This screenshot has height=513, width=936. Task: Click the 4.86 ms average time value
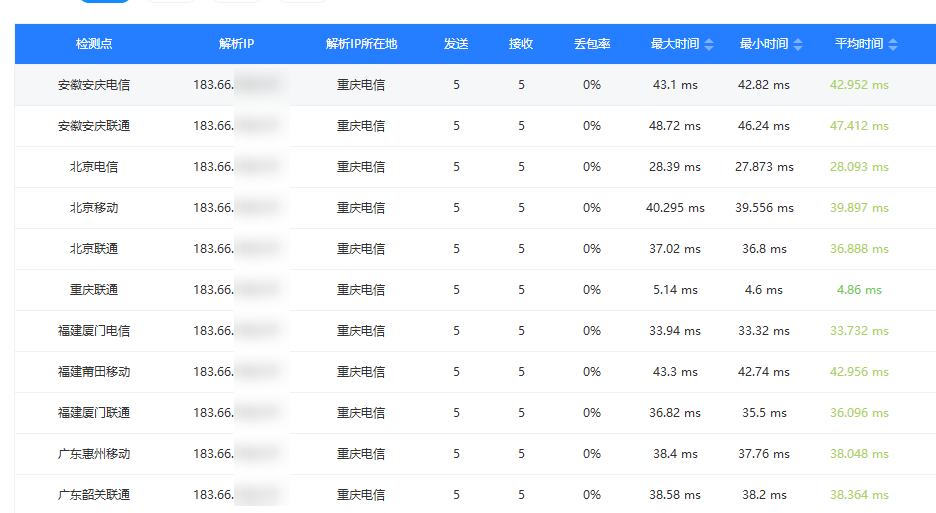859,290
